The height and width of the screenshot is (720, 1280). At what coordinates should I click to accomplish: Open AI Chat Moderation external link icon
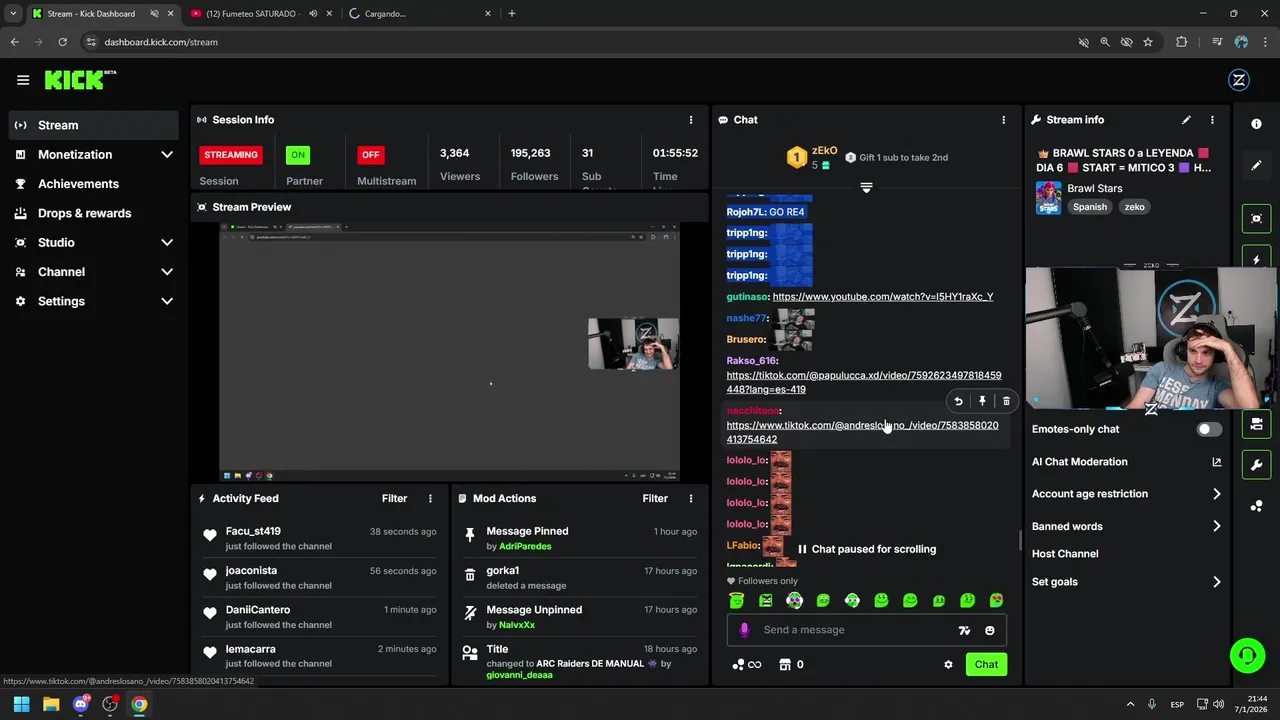tap(1216, 462)
